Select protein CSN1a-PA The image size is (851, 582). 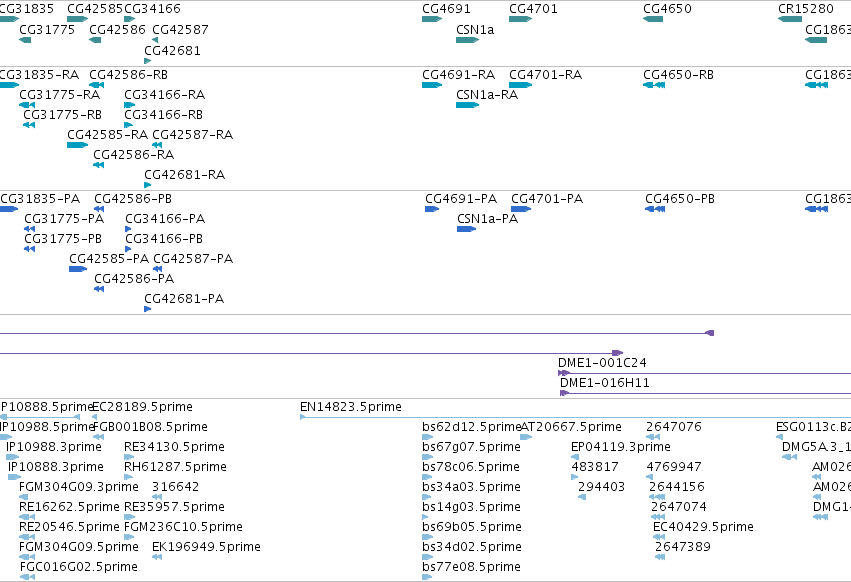click(487, 219)
